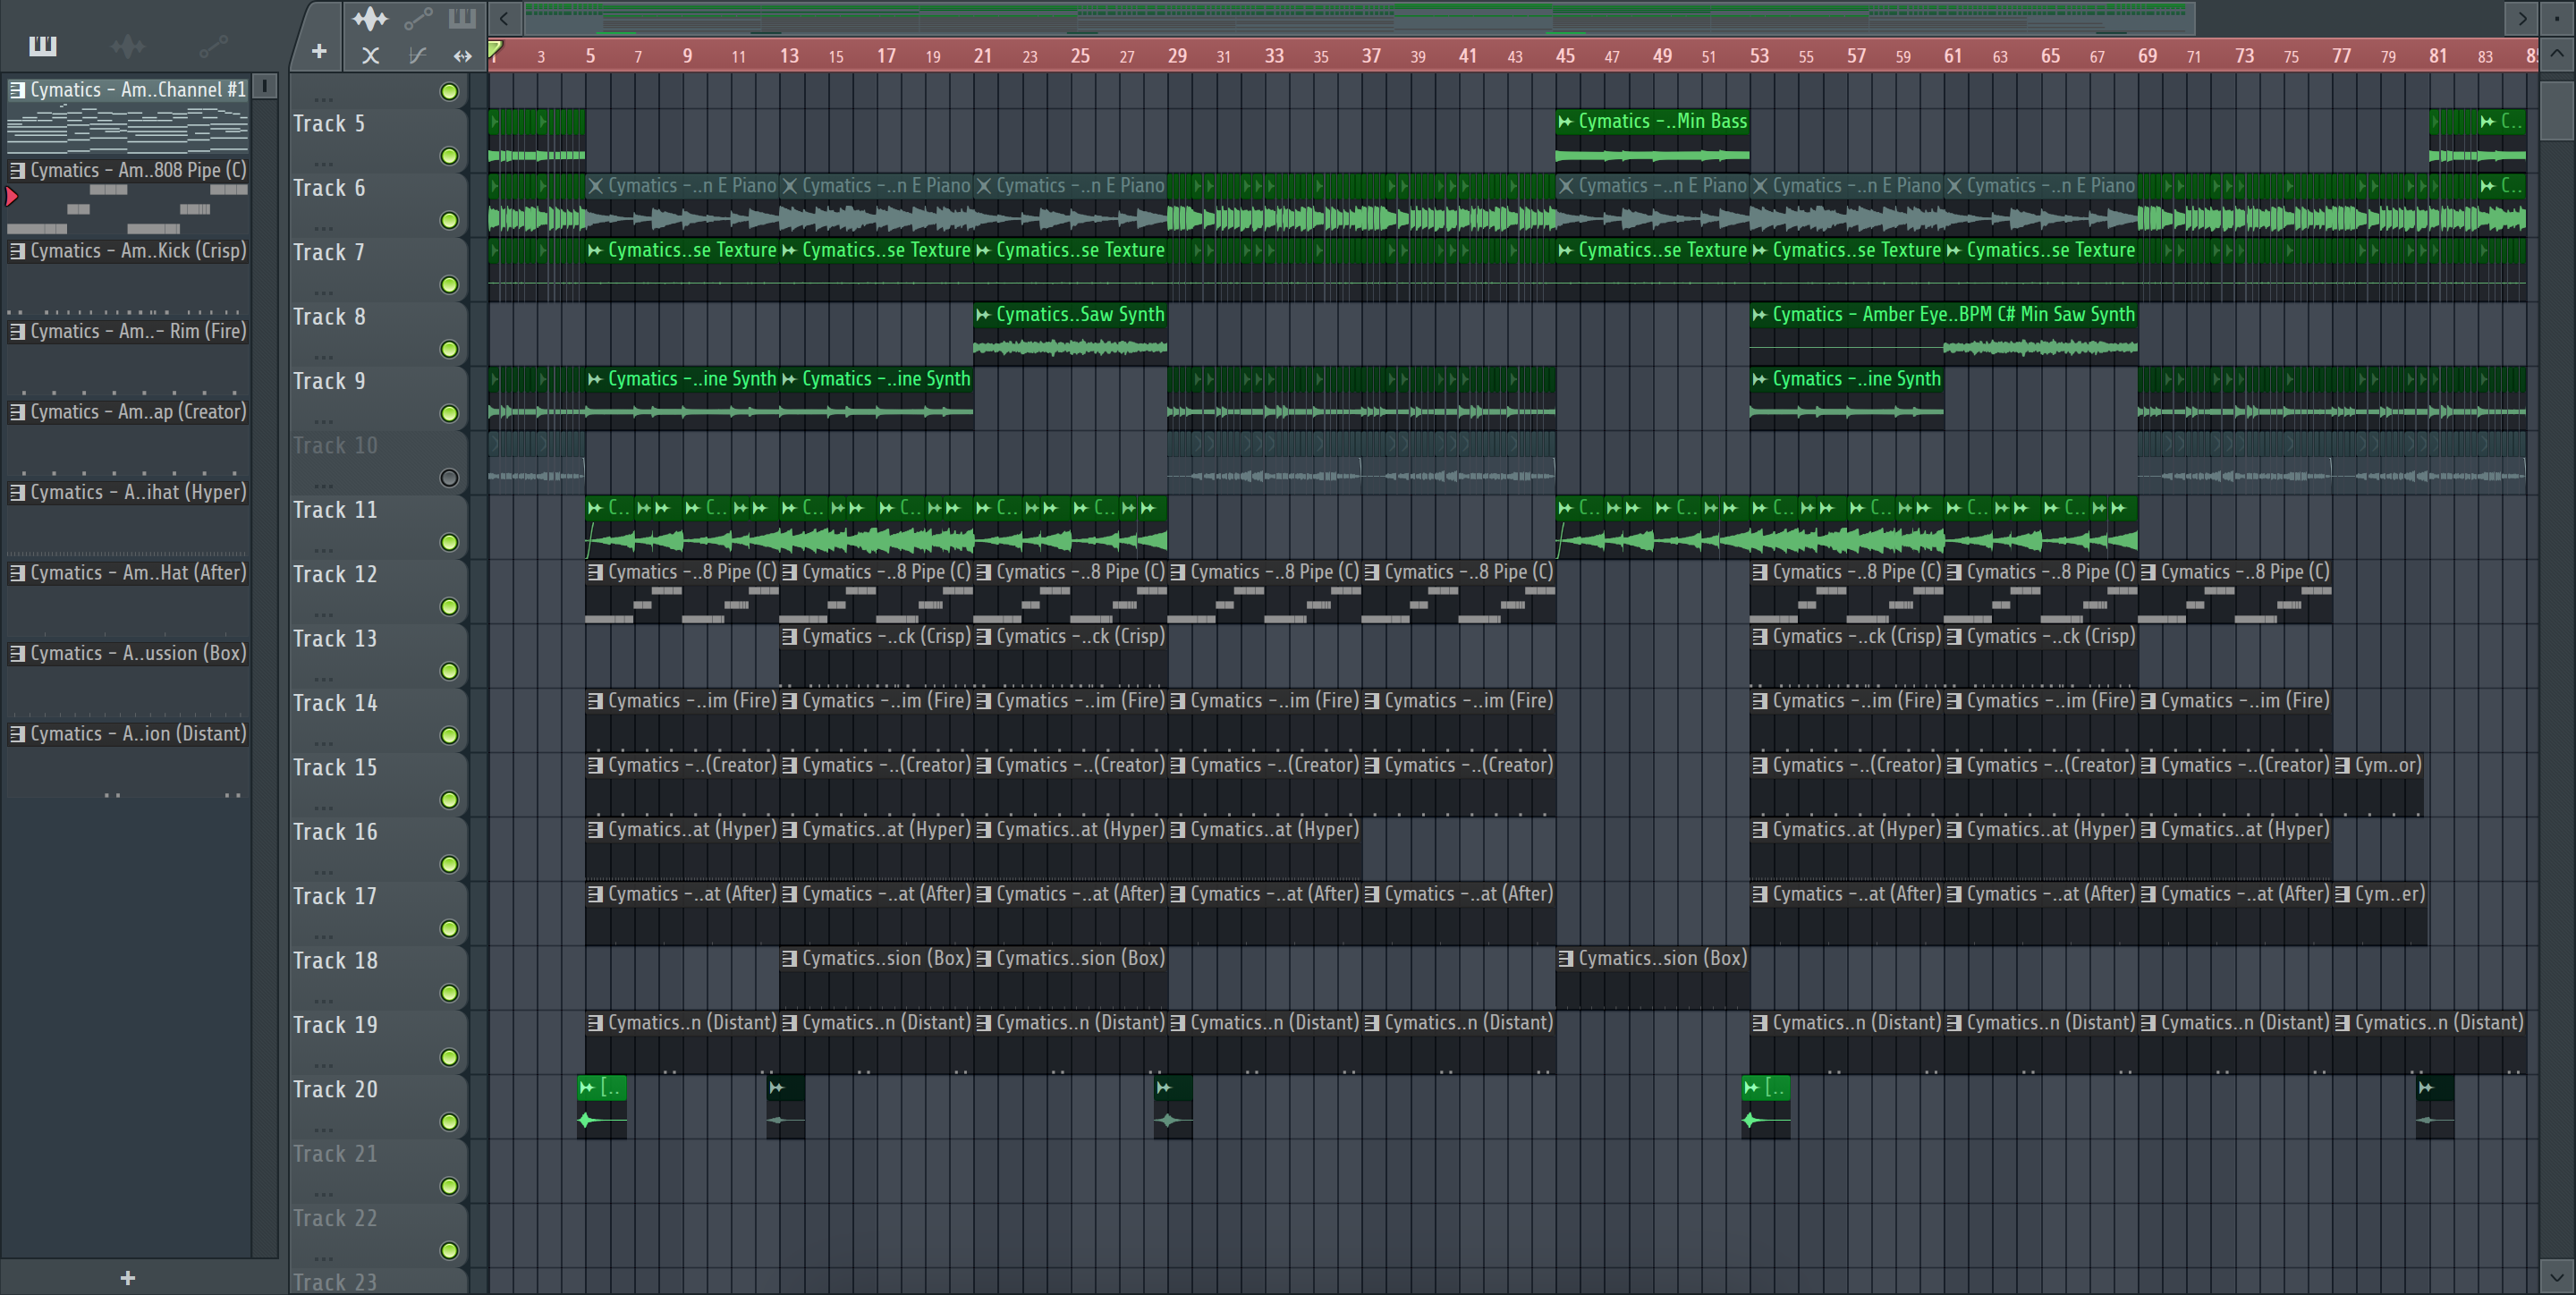Select the Track 22 header label
2576x1295 pixels.
click(x=335, y=1219)
